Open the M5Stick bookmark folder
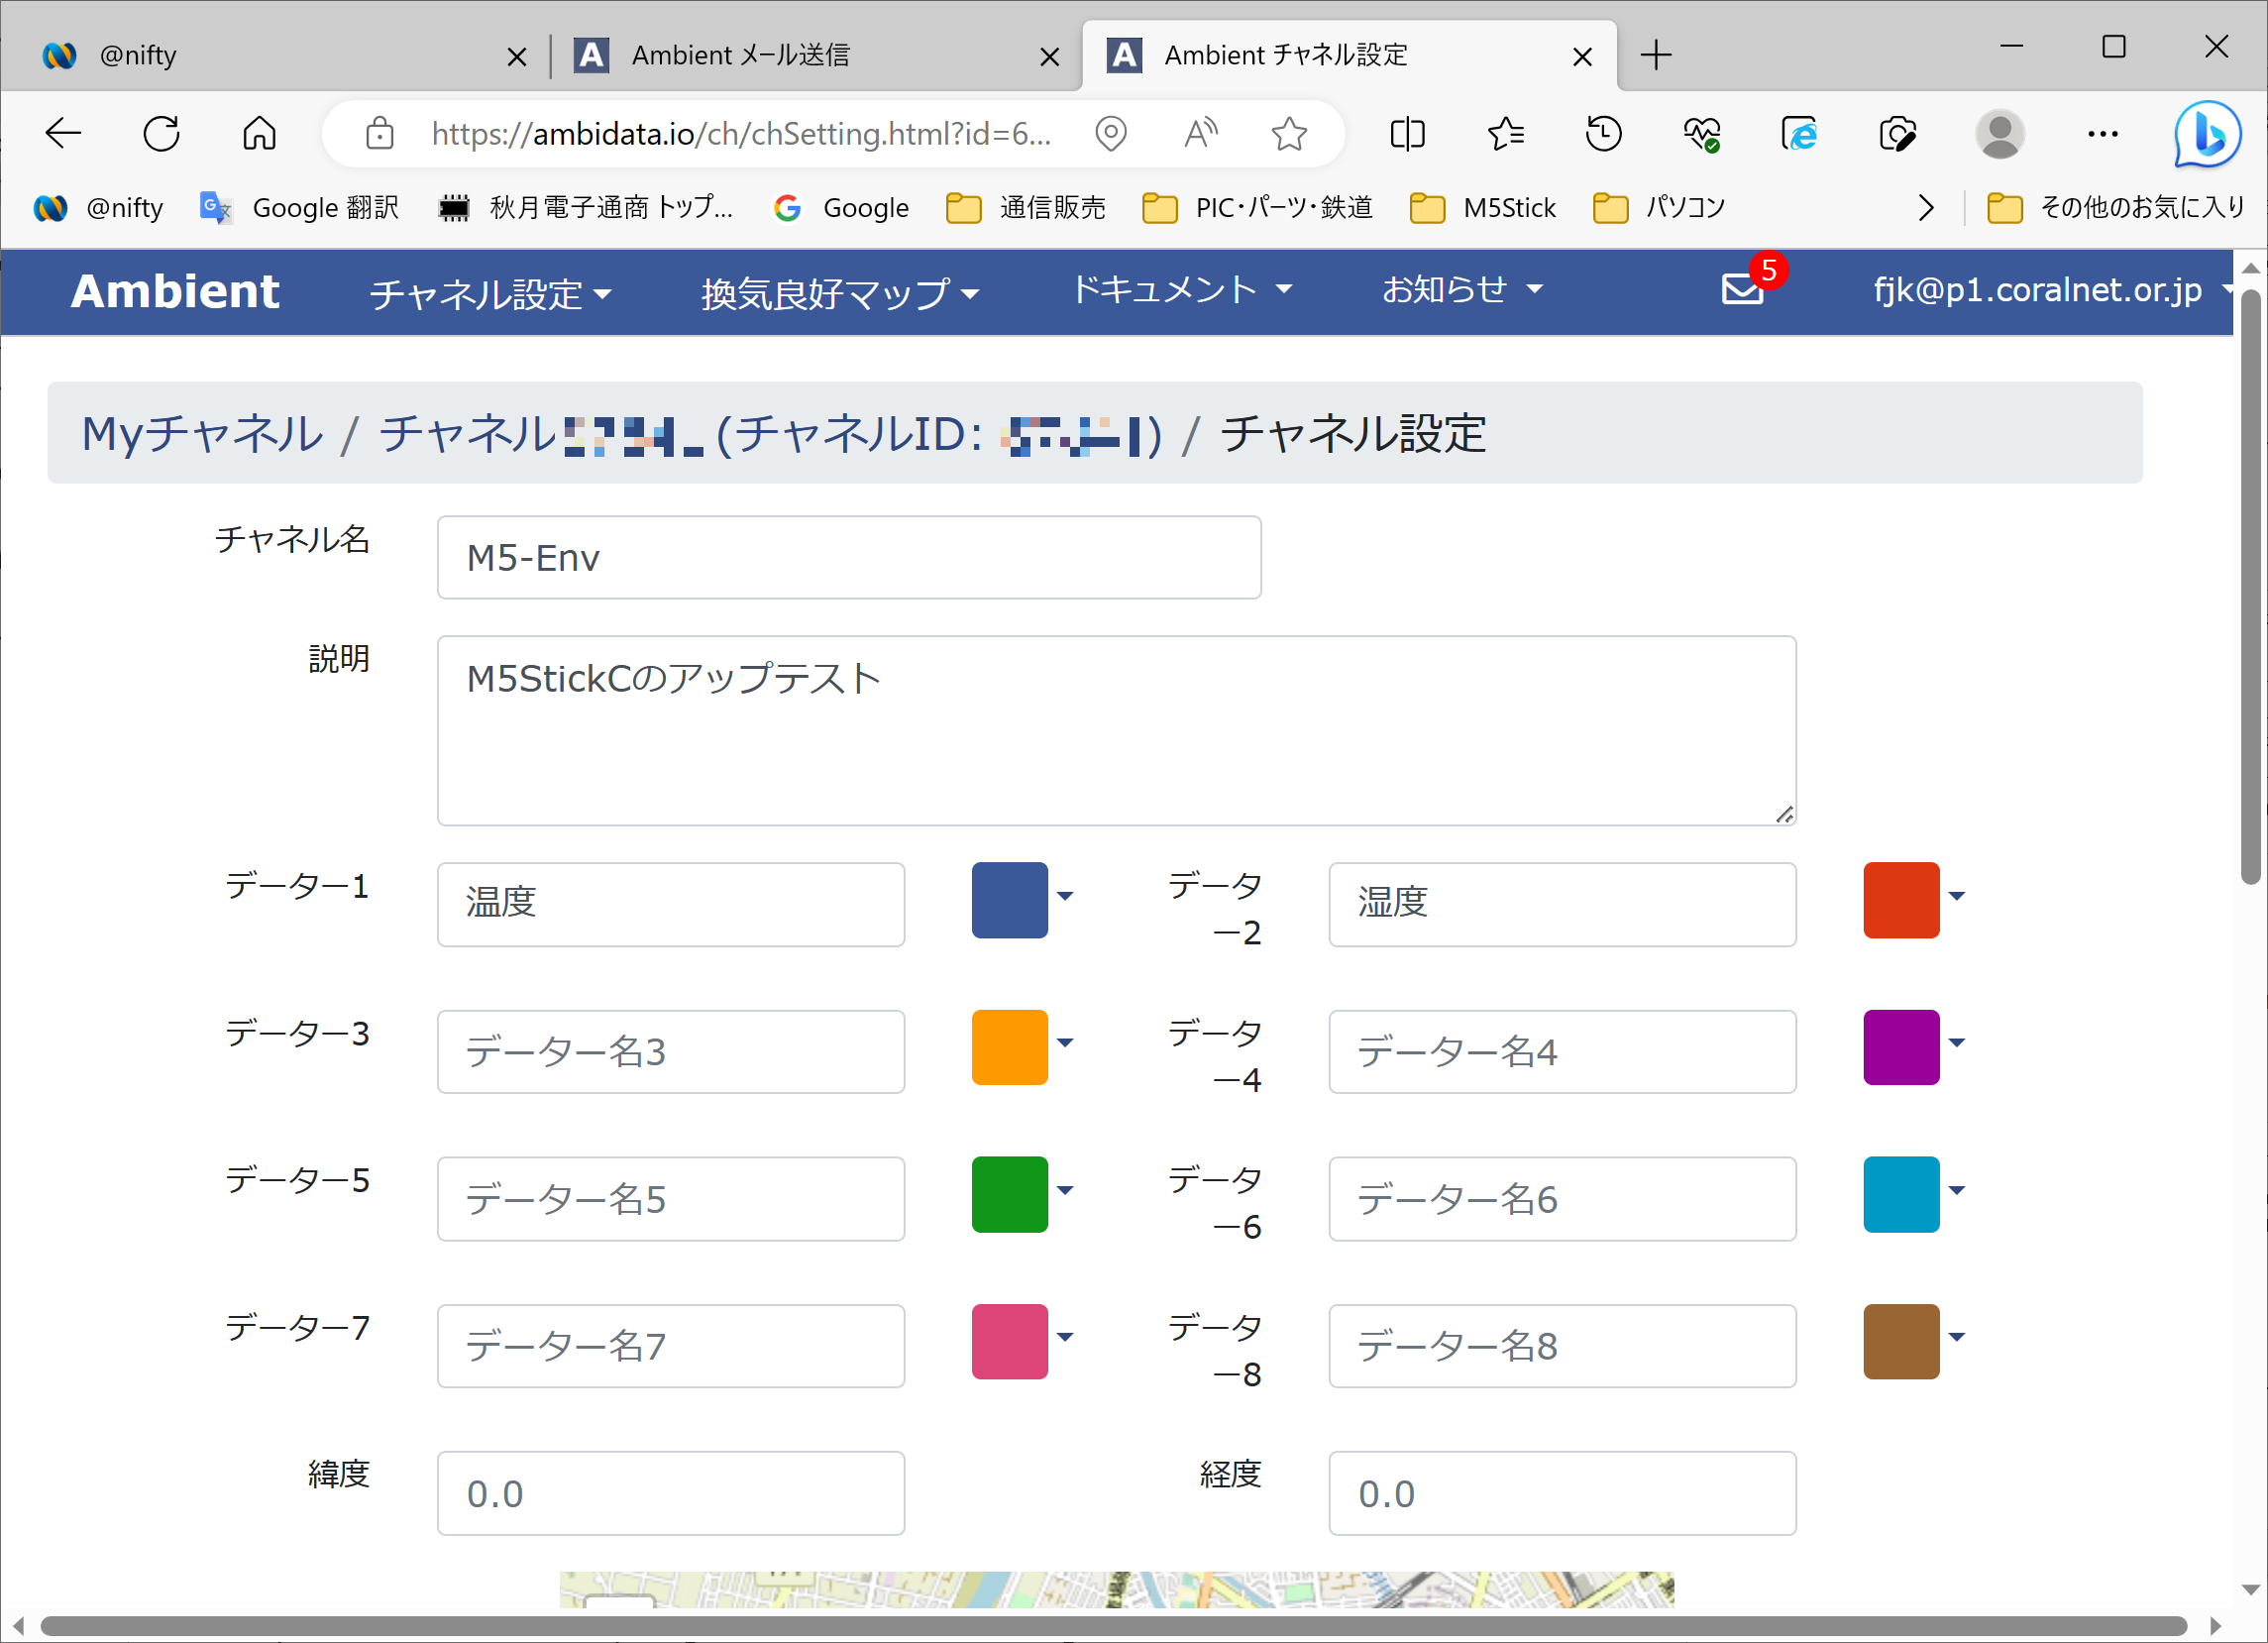This screenshot has width=2268, height=1643. pyautogui.click(x=1483, y=207)
